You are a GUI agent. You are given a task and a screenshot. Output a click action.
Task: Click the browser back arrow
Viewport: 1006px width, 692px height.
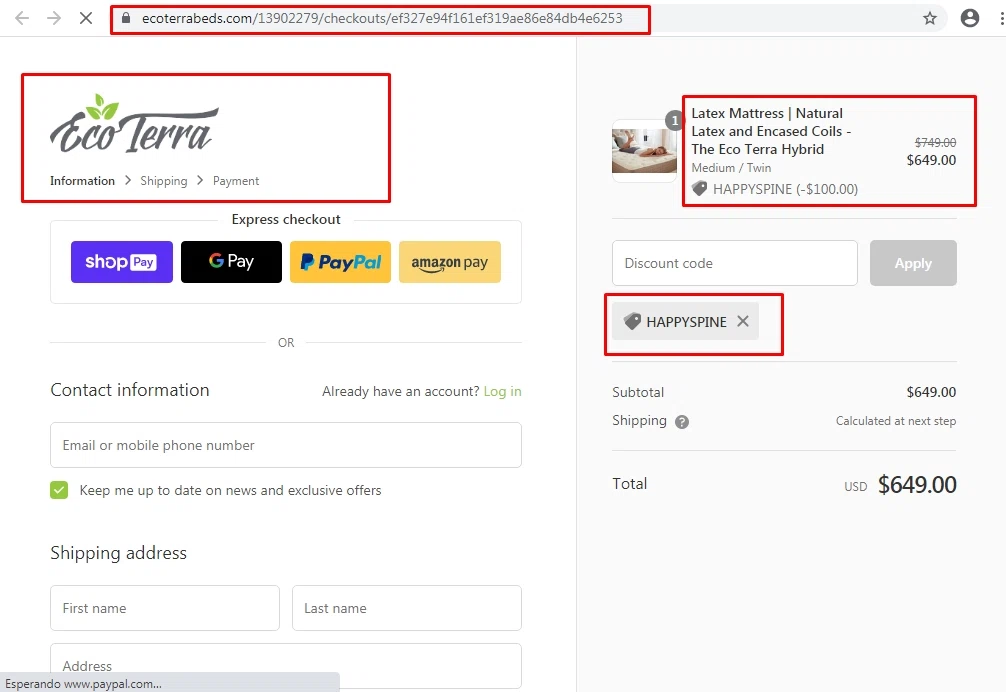(x=22, y=18)
